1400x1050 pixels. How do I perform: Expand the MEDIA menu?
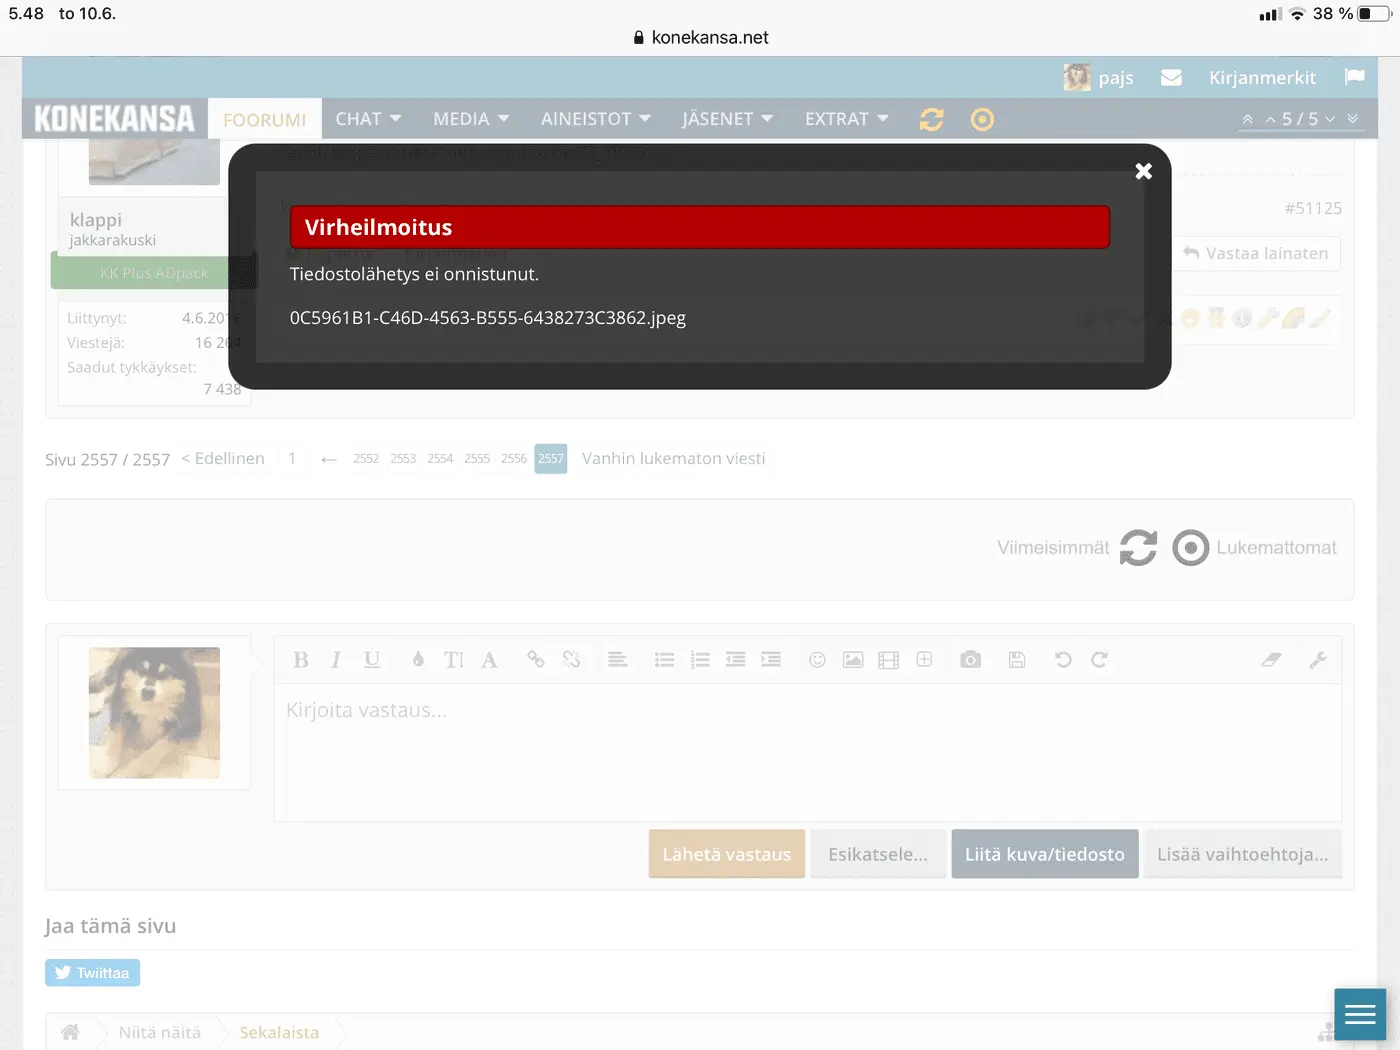click(x=471, y=119)
